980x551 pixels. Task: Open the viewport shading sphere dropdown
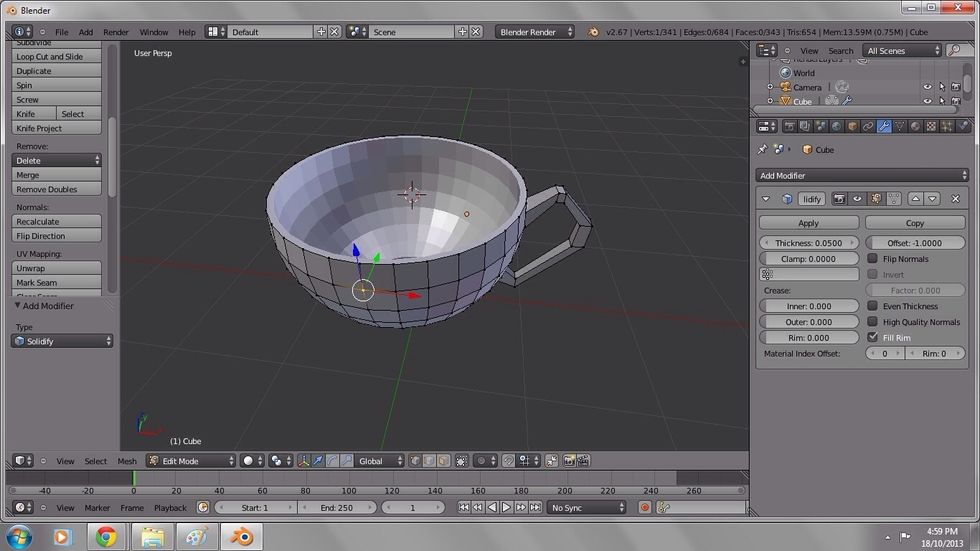point(252,461)
